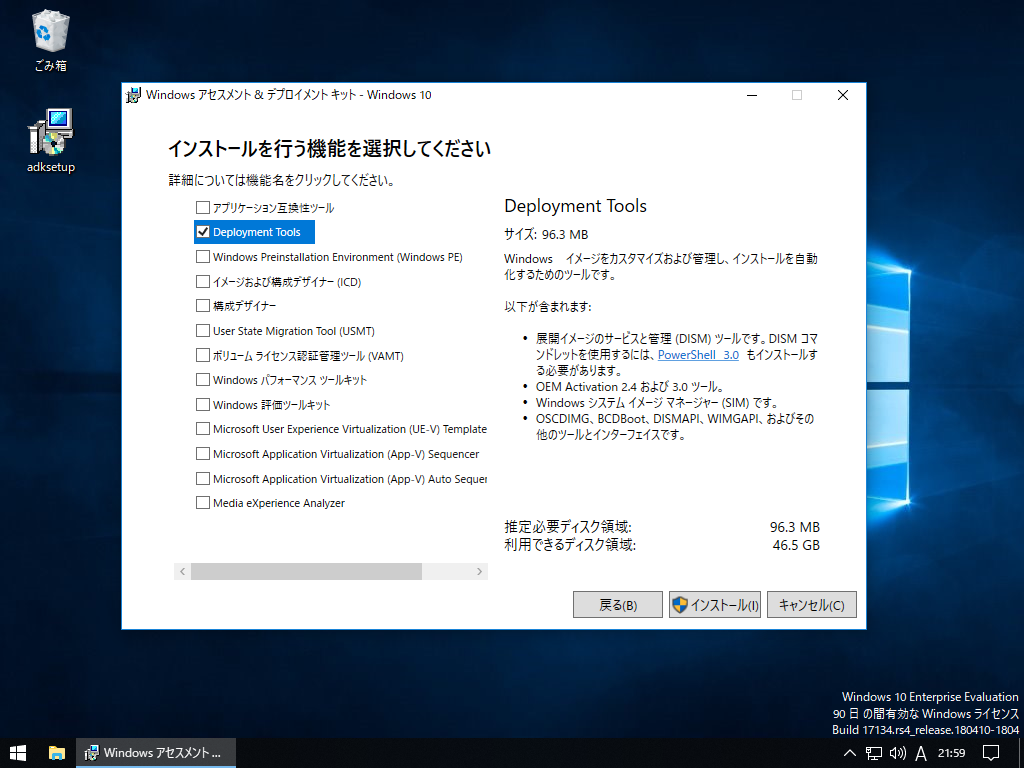Check Windows パフォーマンス ツールキット checkbox
This screenshot has width=1024, height=768.
pos(203,379)
